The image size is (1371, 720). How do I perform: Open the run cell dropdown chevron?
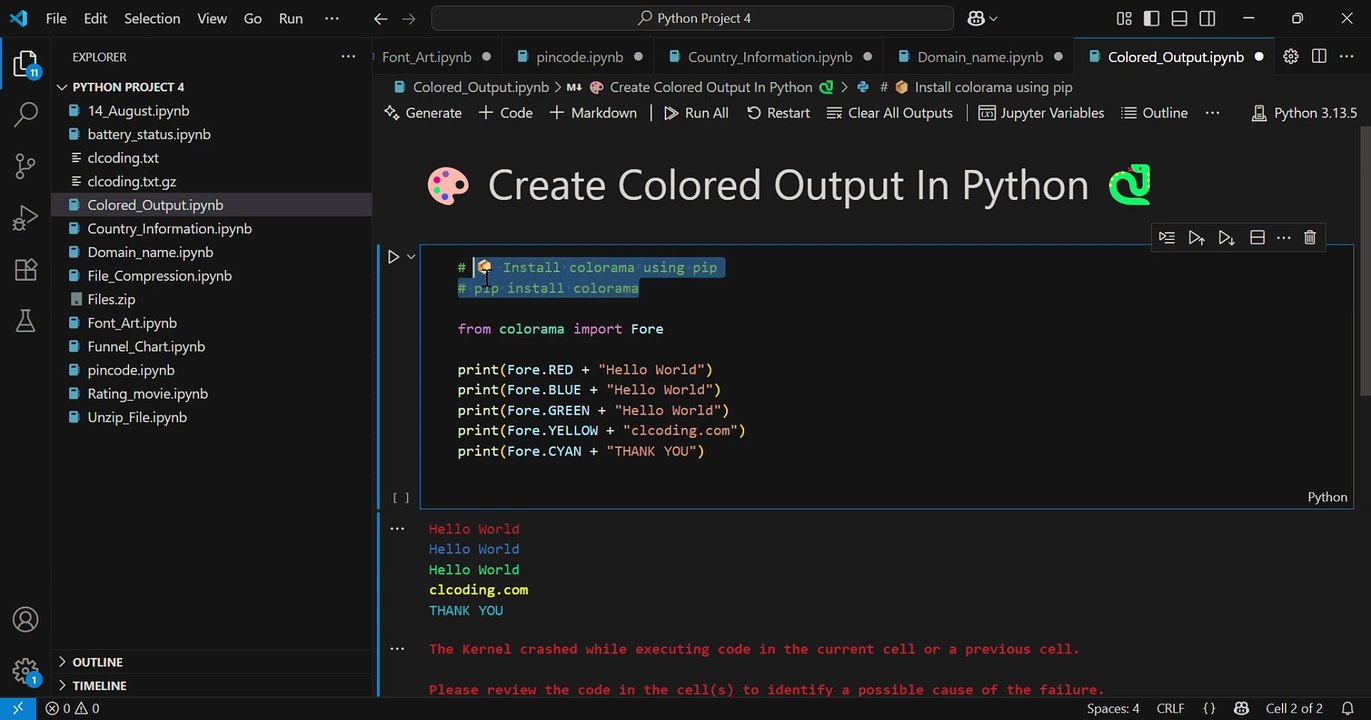click(411, 257)
